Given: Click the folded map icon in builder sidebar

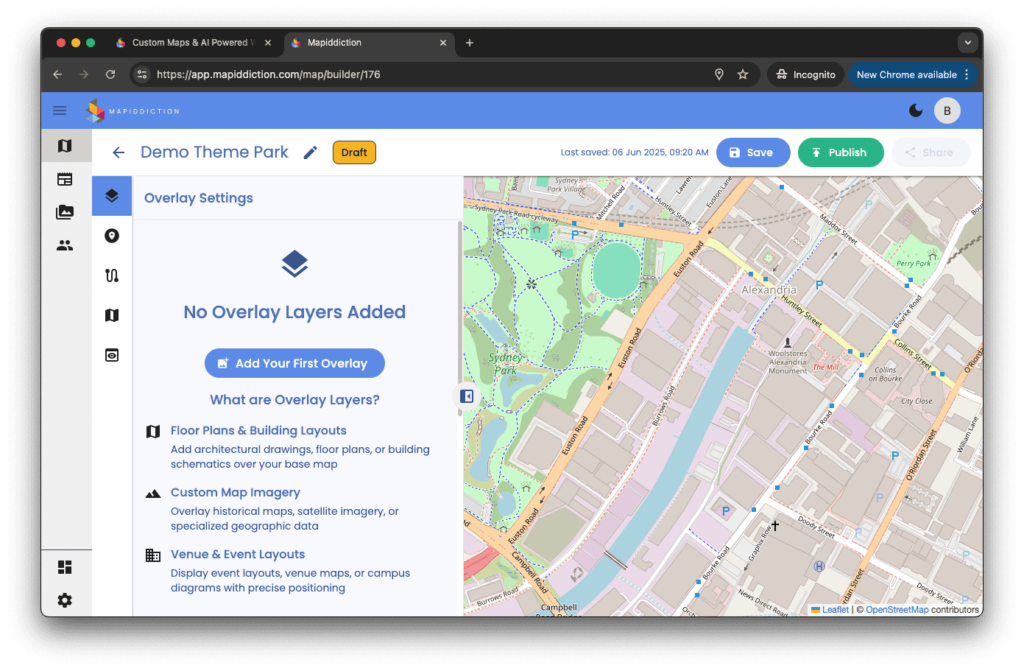Looking at the screenshot, I should [112, 315].
